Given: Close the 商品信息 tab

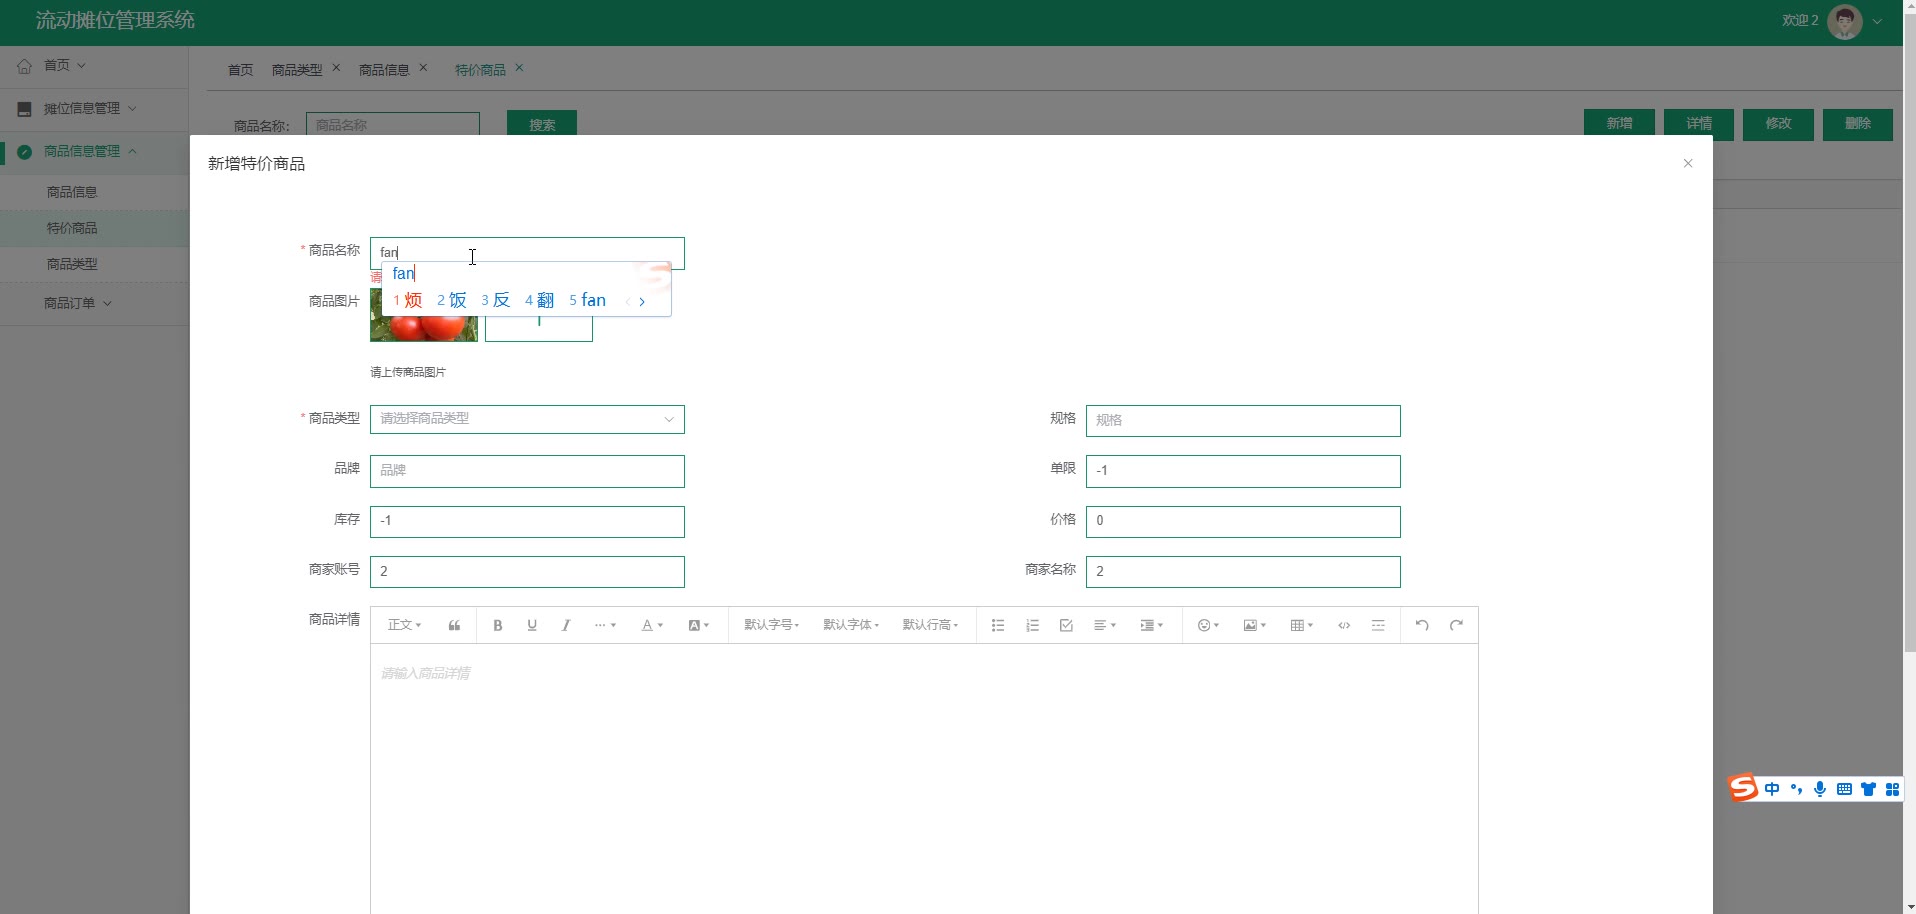Looking at the screenshot, I should (423, 68).
